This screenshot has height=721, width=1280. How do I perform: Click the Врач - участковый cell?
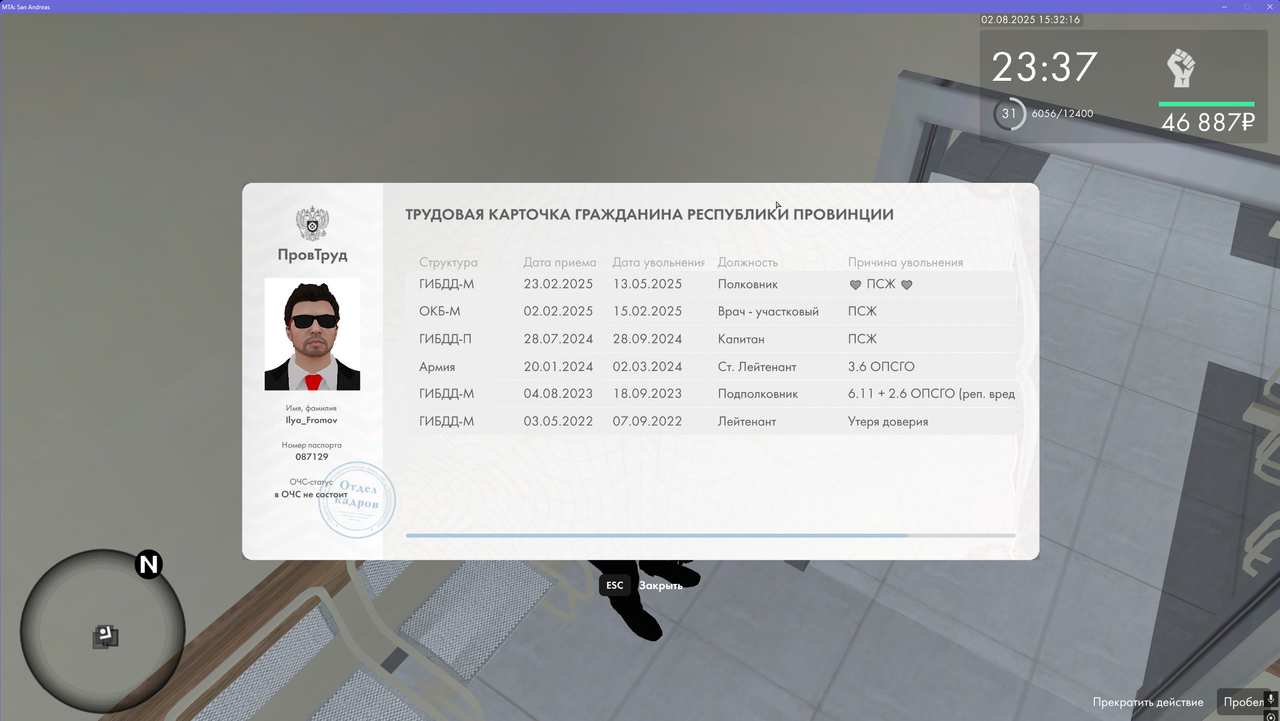[x=768, y=312]
